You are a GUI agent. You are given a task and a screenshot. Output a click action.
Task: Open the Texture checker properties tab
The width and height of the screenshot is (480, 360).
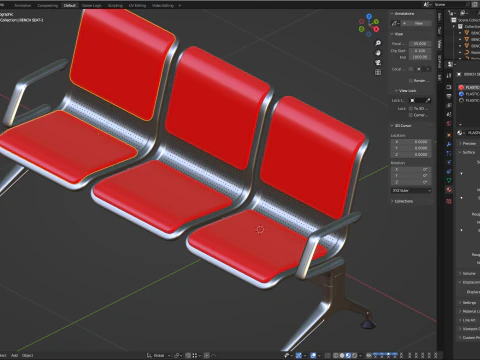449,201
